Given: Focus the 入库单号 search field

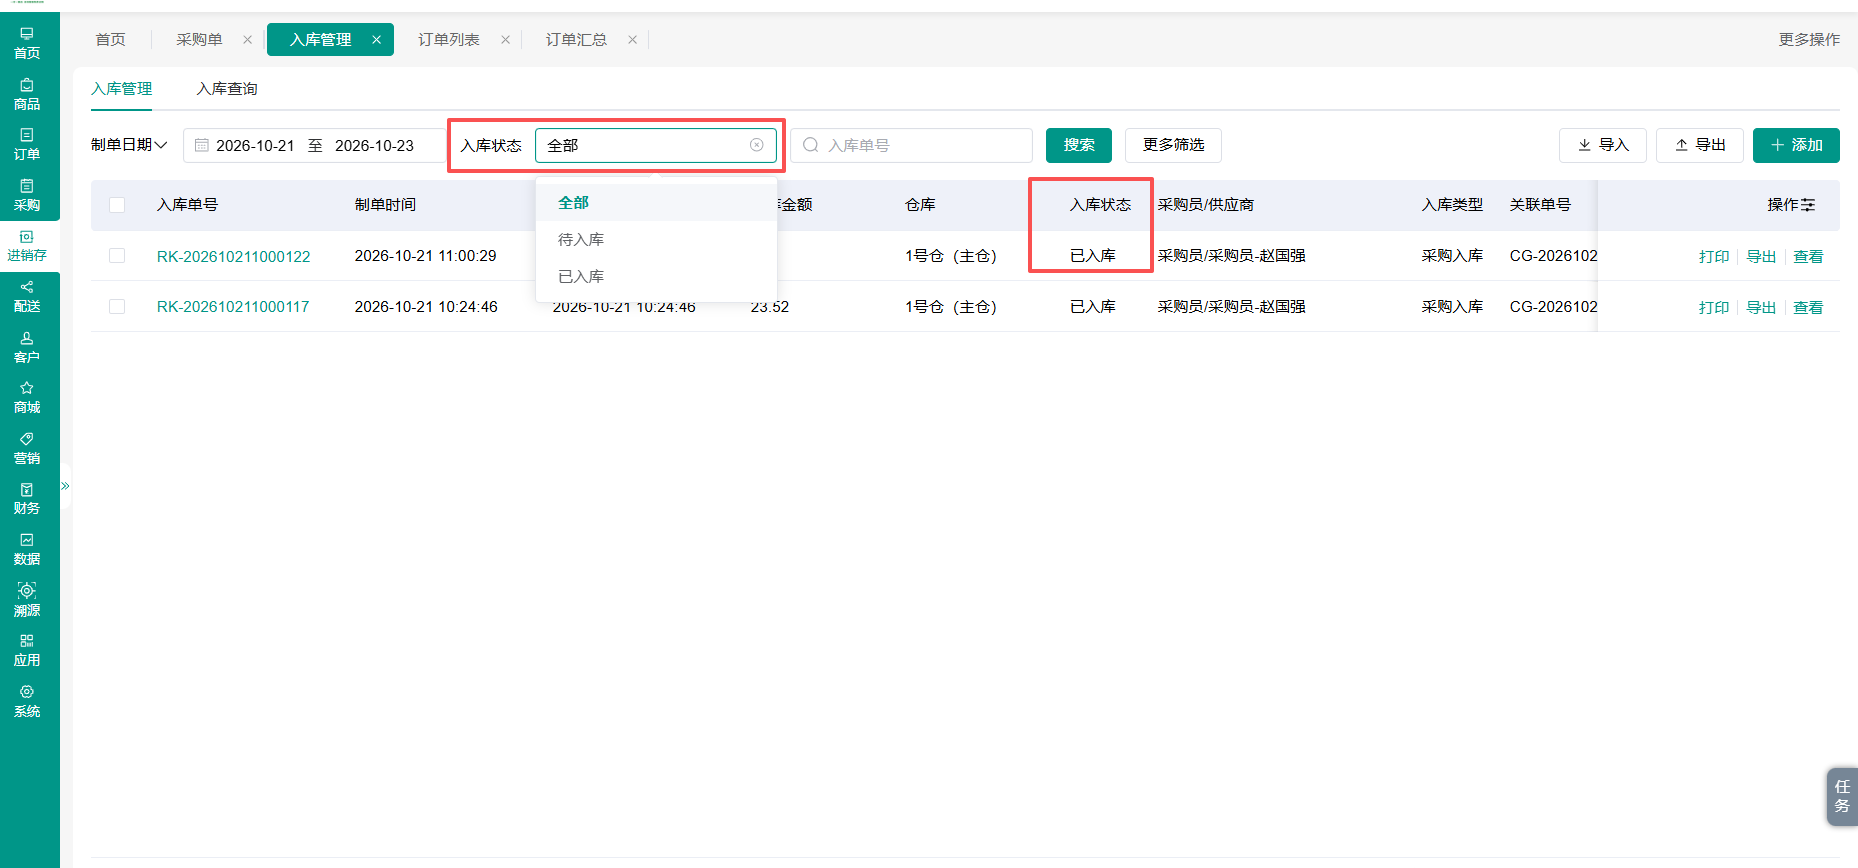Looking at the screenshot, I should (x=912, y=145).
